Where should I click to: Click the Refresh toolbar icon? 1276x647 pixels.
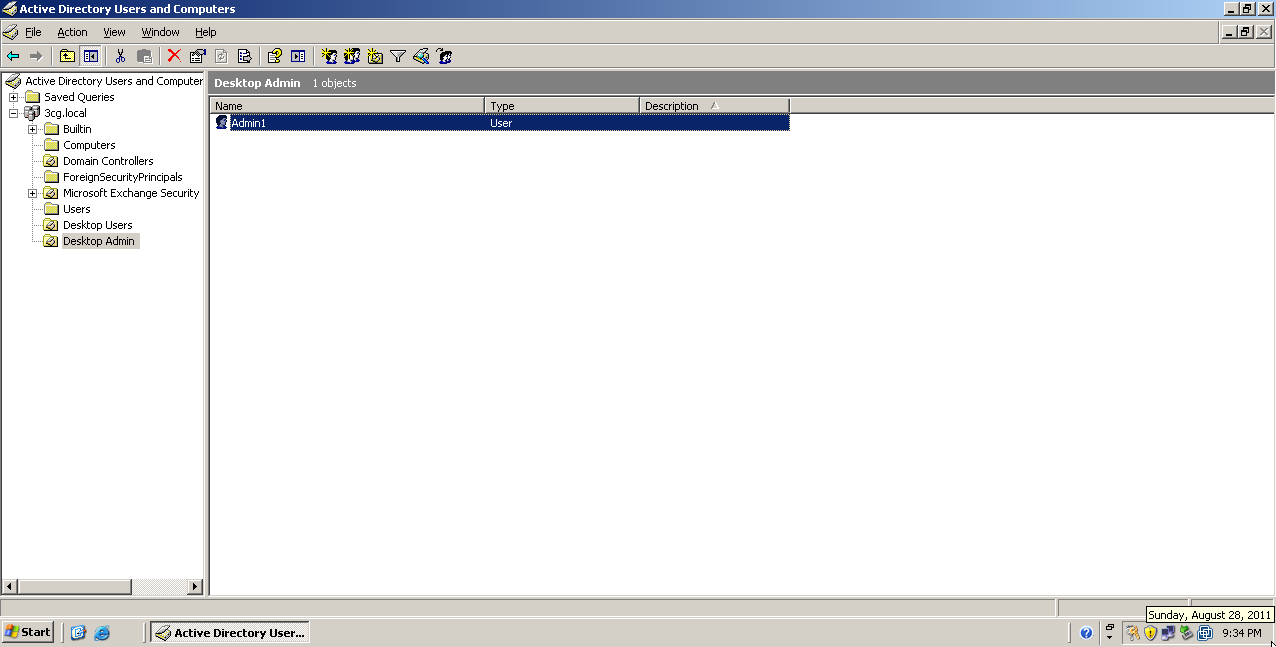tap(220, 56)
